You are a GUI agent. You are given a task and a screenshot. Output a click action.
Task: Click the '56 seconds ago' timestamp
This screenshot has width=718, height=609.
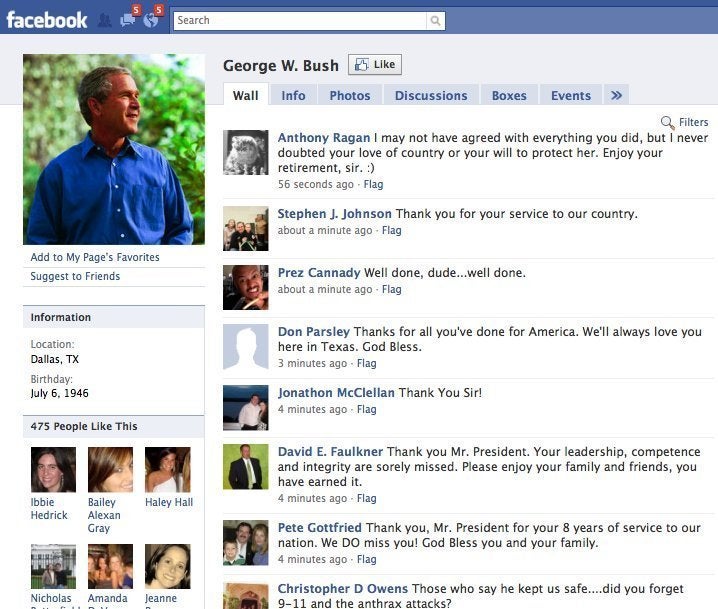(315, 185)
